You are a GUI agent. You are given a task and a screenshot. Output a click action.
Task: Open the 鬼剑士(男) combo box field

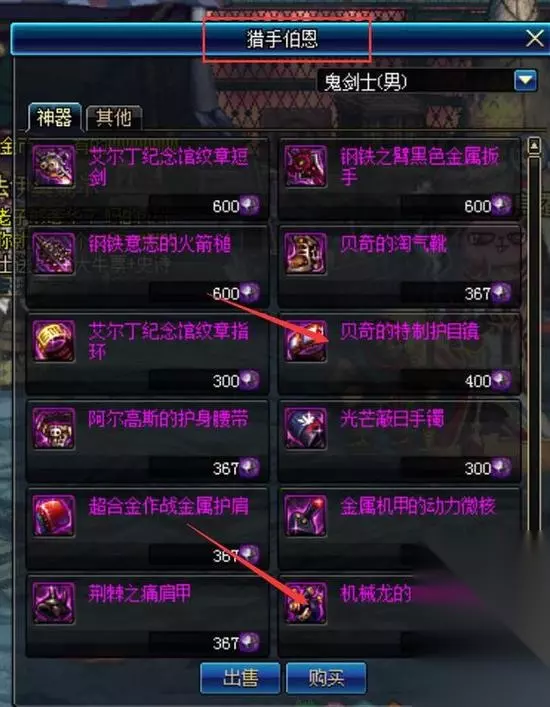click(427, 81)
